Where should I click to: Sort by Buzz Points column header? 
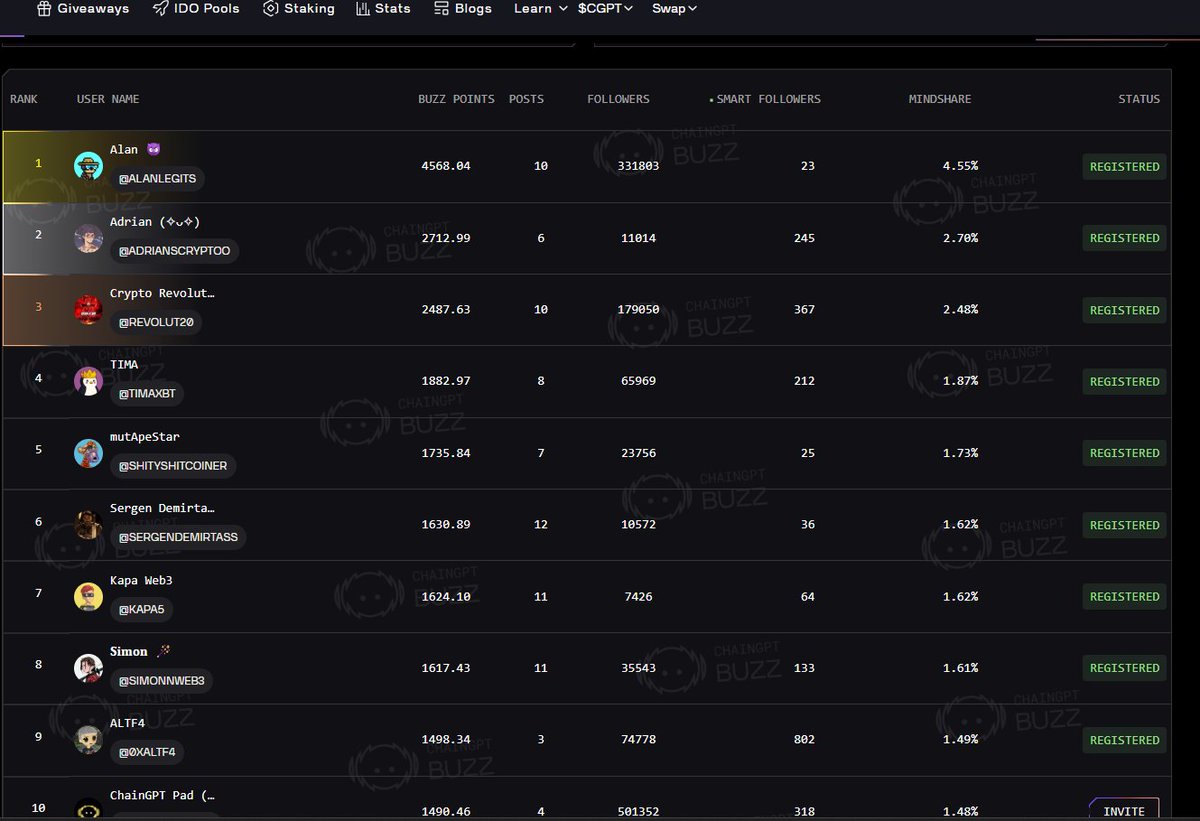click(456, 99)
